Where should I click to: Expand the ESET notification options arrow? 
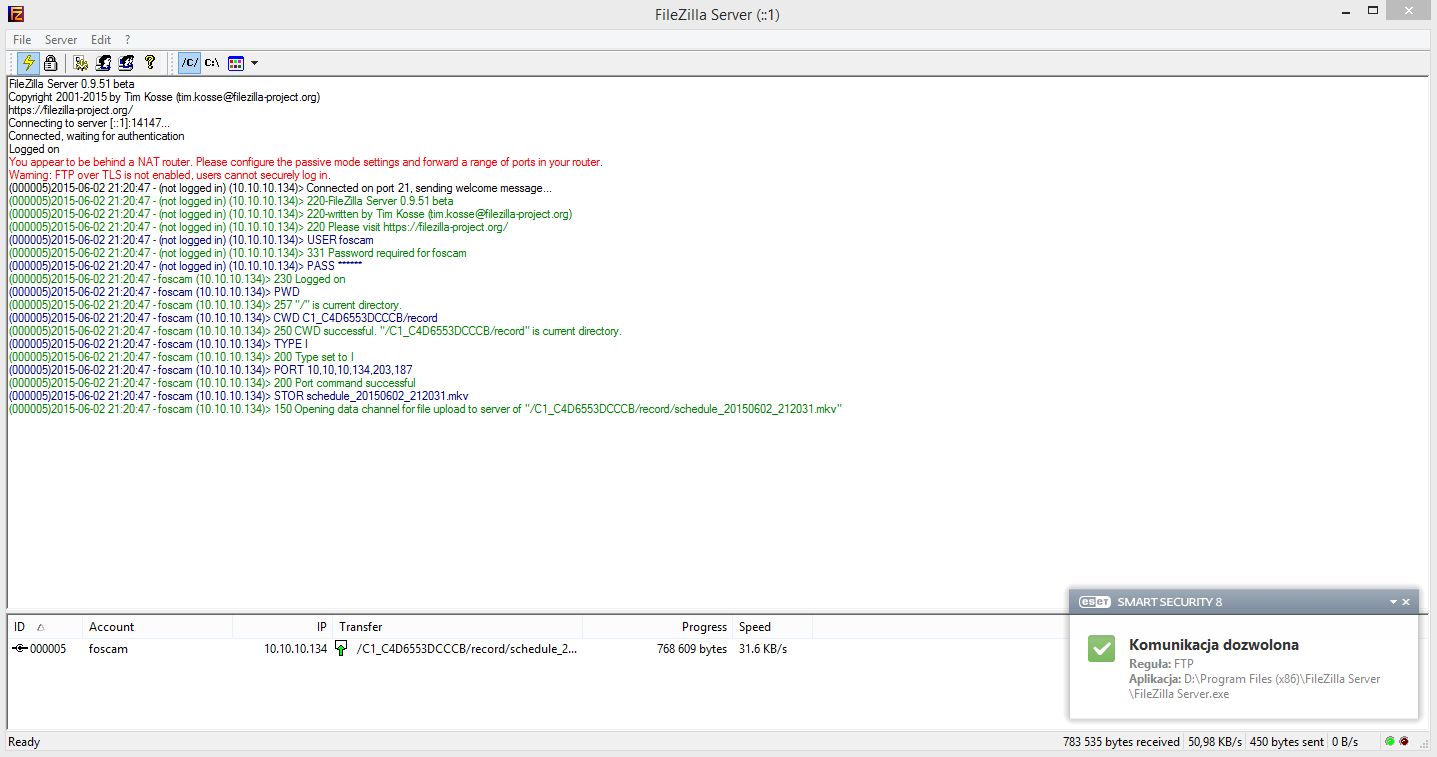click(x=1393, y=602)
